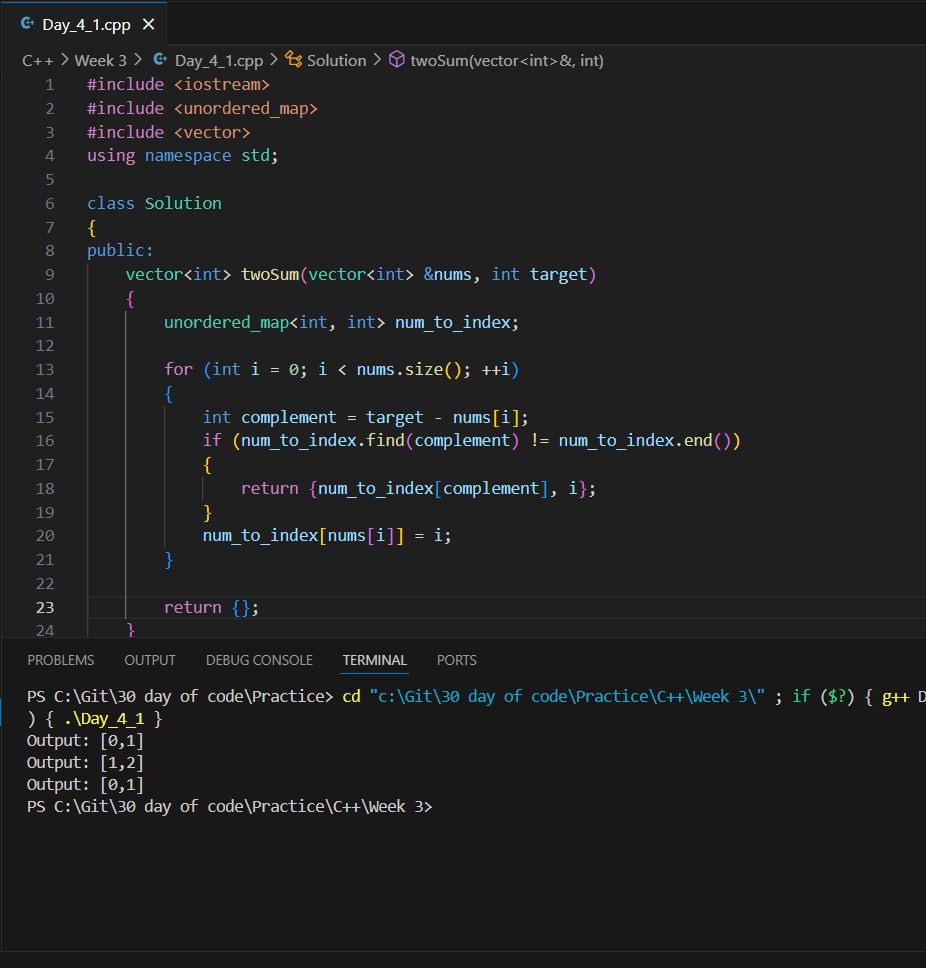Click the C++ file icon in breadcrumbs

[x=160, y=60]
